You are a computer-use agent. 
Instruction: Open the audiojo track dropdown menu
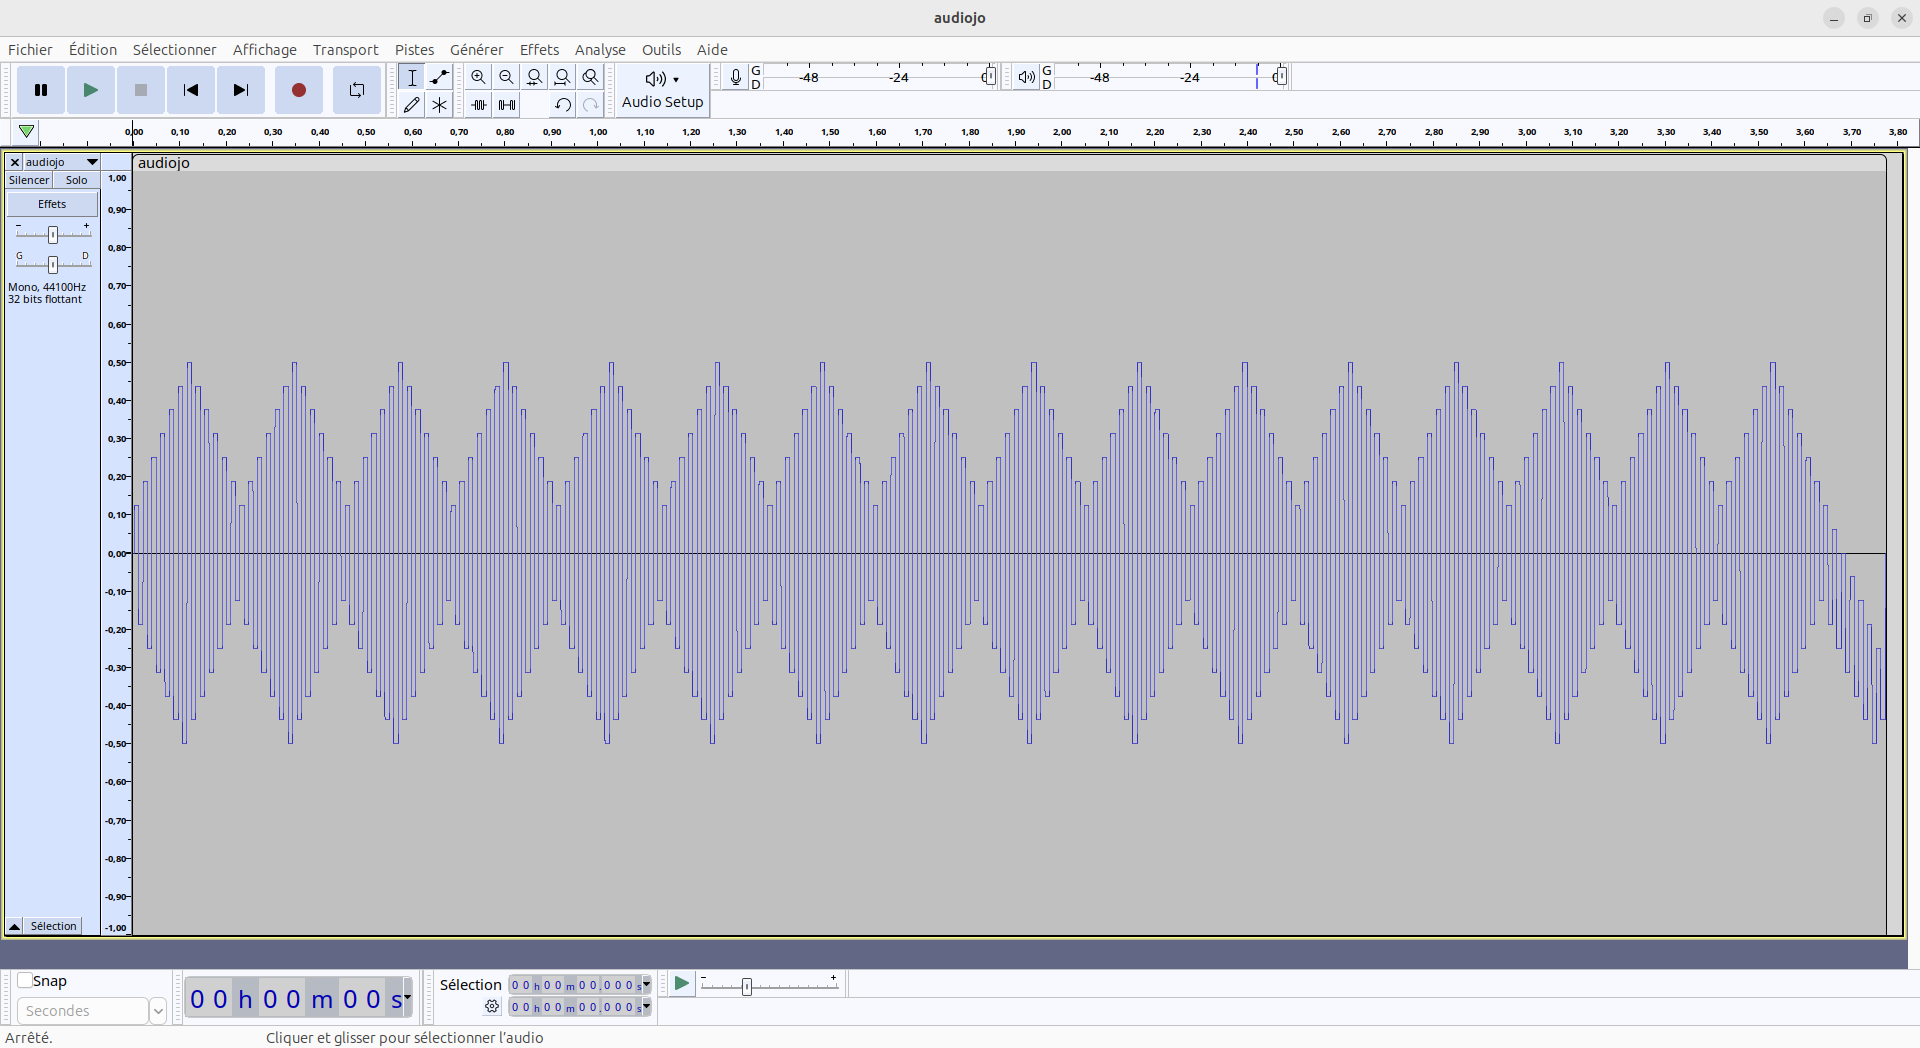point(92,162)
